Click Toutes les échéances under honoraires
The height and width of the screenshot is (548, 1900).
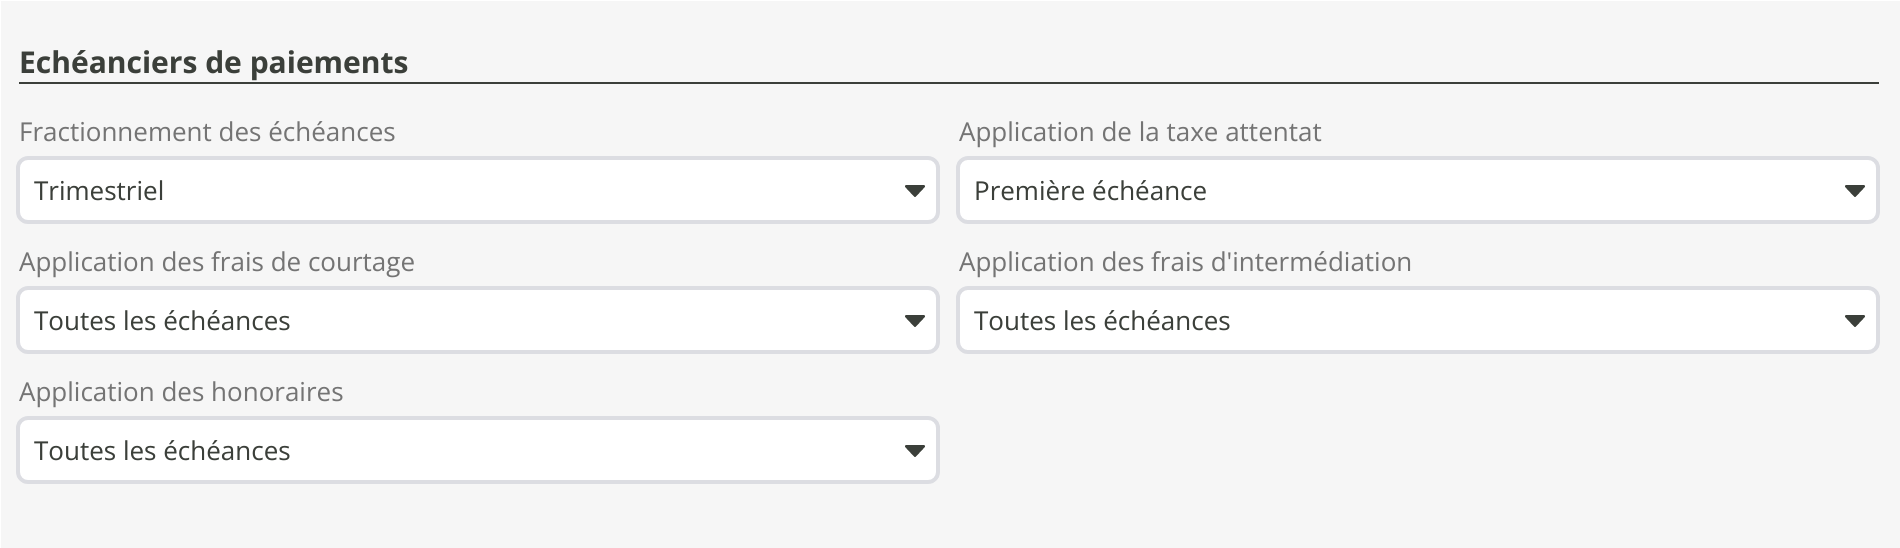point(162,451)
